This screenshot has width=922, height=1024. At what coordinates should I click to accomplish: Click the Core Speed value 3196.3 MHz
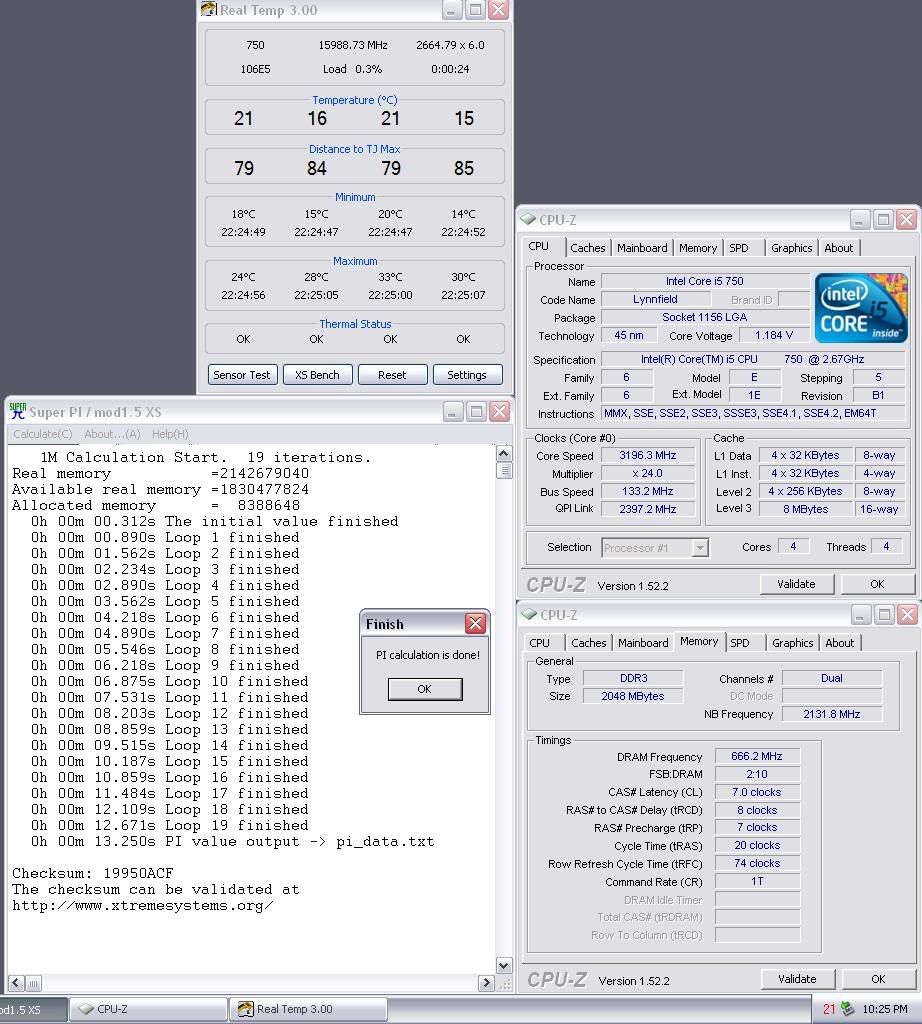tap(647, 455)
